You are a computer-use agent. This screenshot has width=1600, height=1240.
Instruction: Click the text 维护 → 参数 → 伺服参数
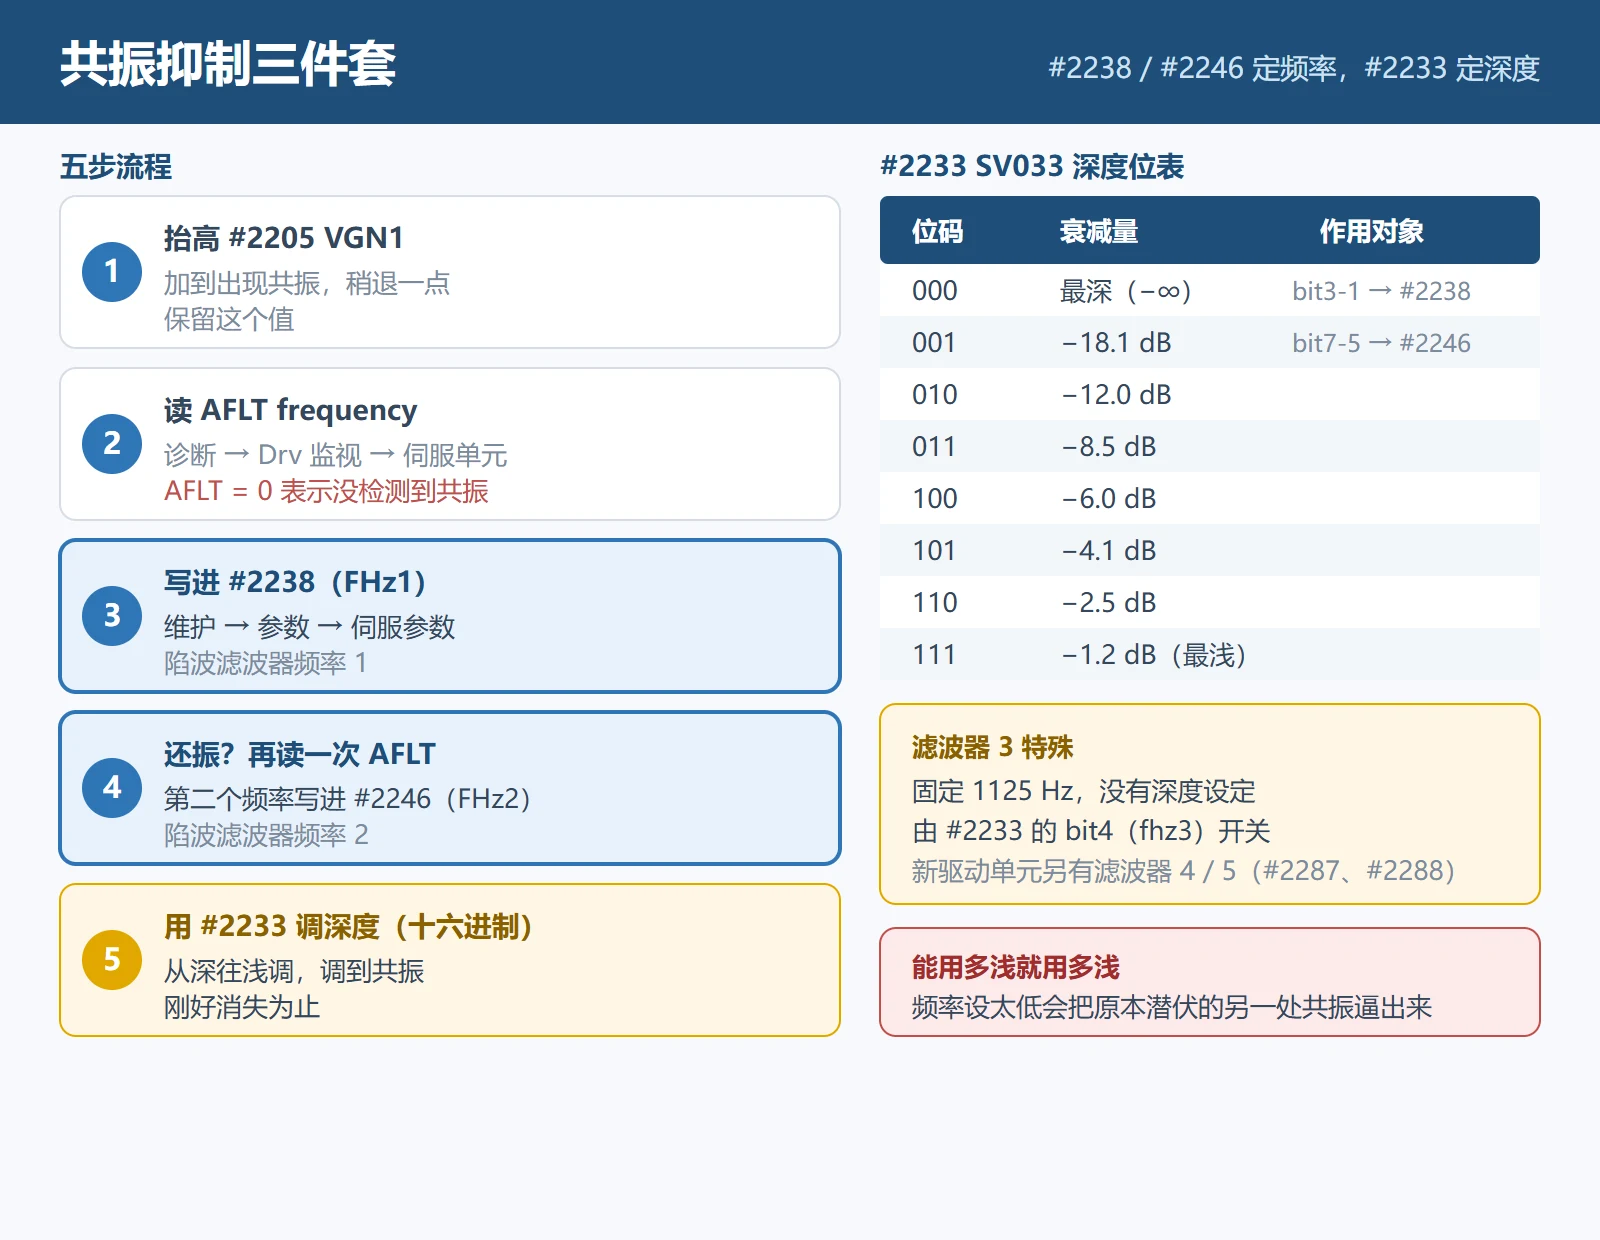[310, 627]
